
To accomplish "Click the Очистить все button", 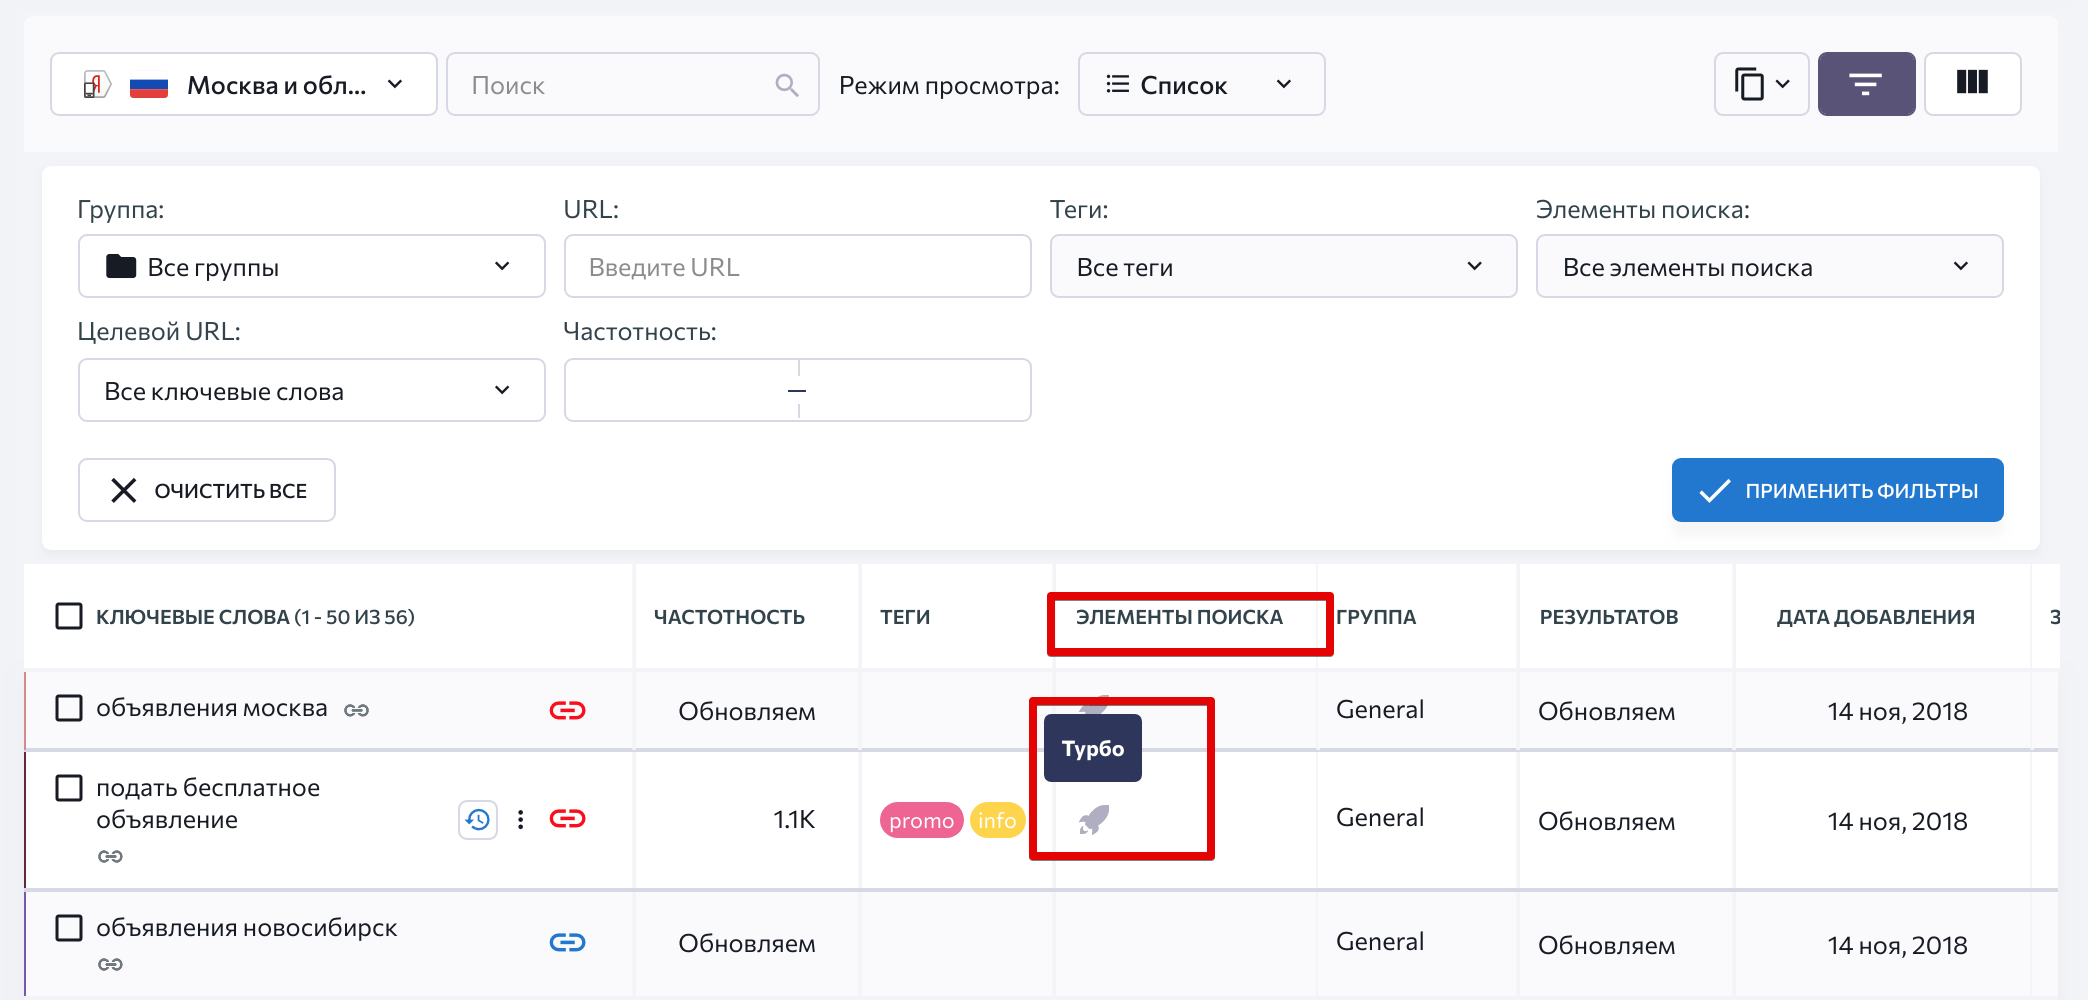I will tap(207, 490).
